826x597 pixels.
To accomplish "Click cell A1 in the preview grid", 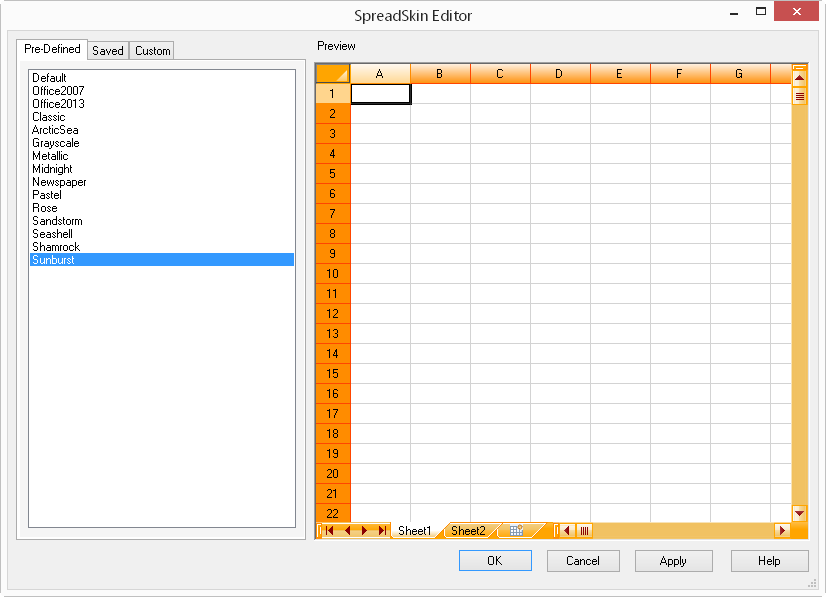I will [380, 92].
